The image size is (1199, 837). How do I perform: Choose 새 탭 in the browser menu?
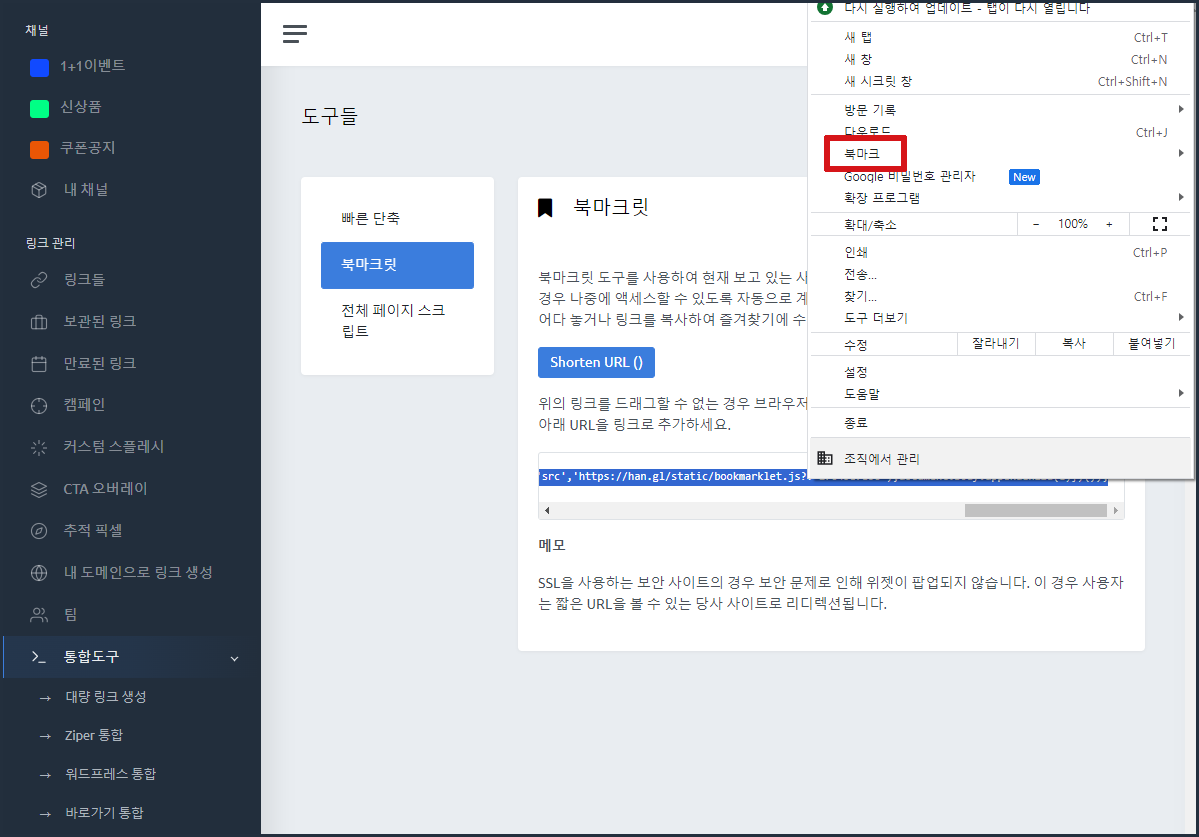[1001, 37]
